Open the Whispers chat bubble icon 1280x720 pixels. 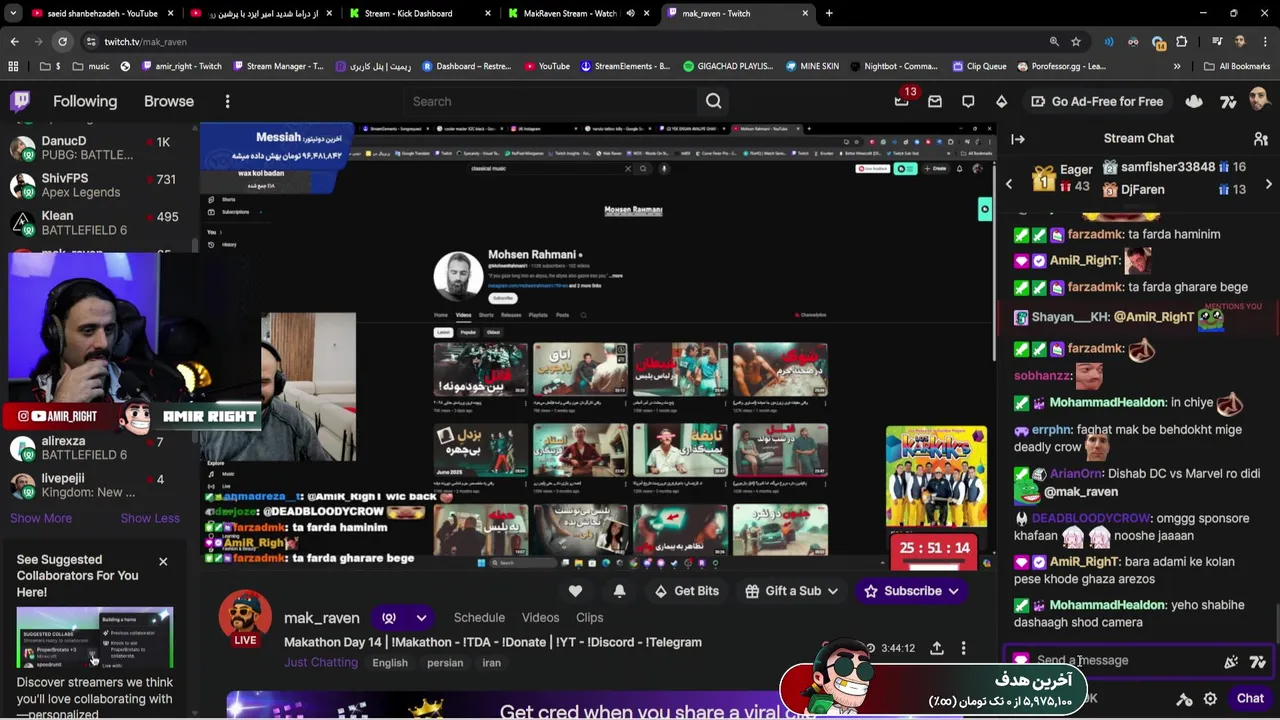point(968,101)
